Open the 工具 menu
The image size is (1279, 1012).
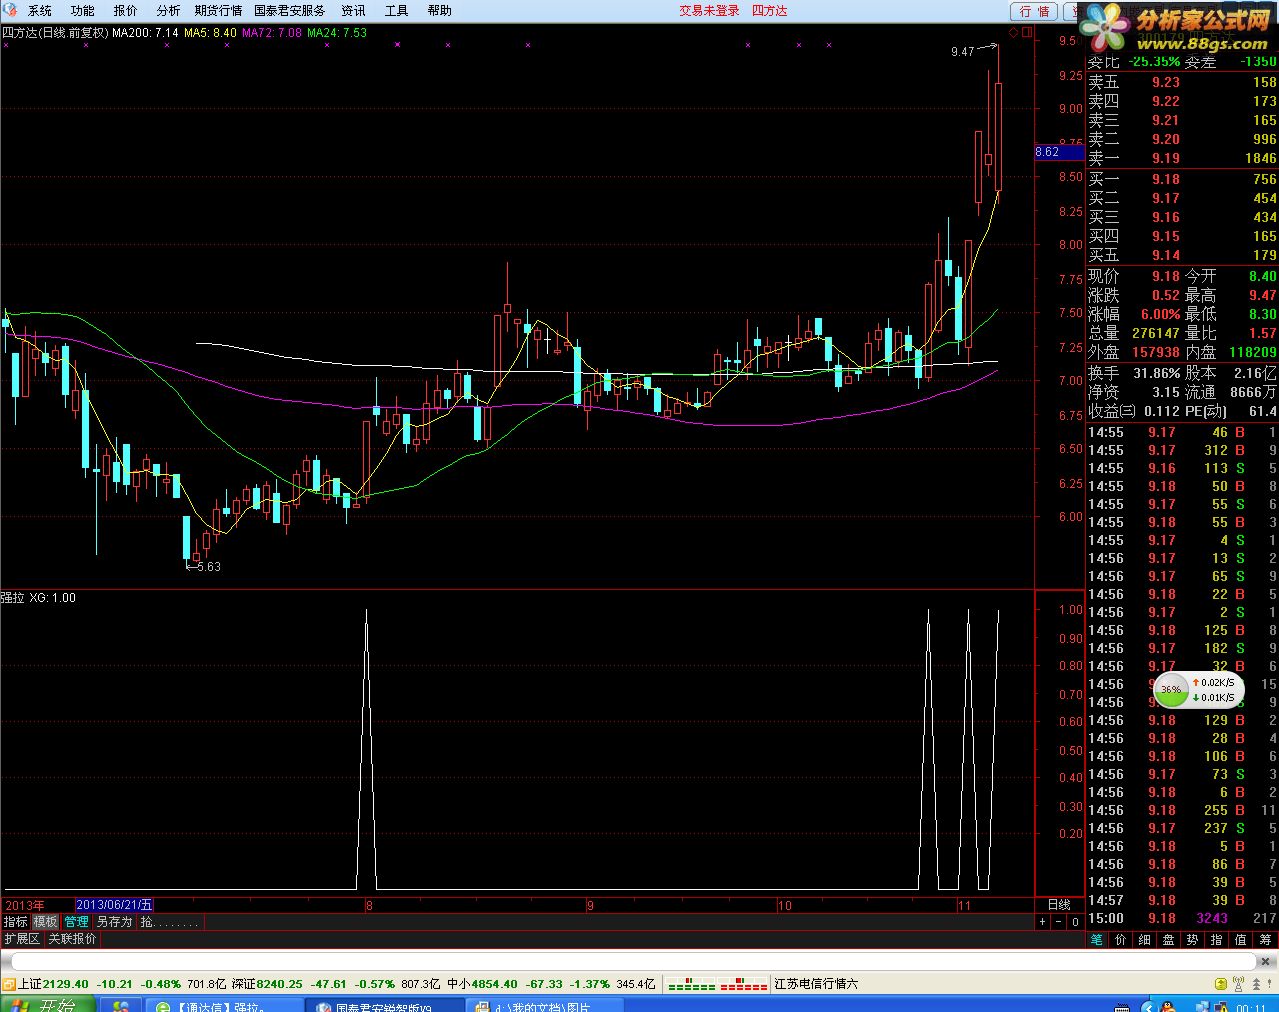tap(396, 11)
